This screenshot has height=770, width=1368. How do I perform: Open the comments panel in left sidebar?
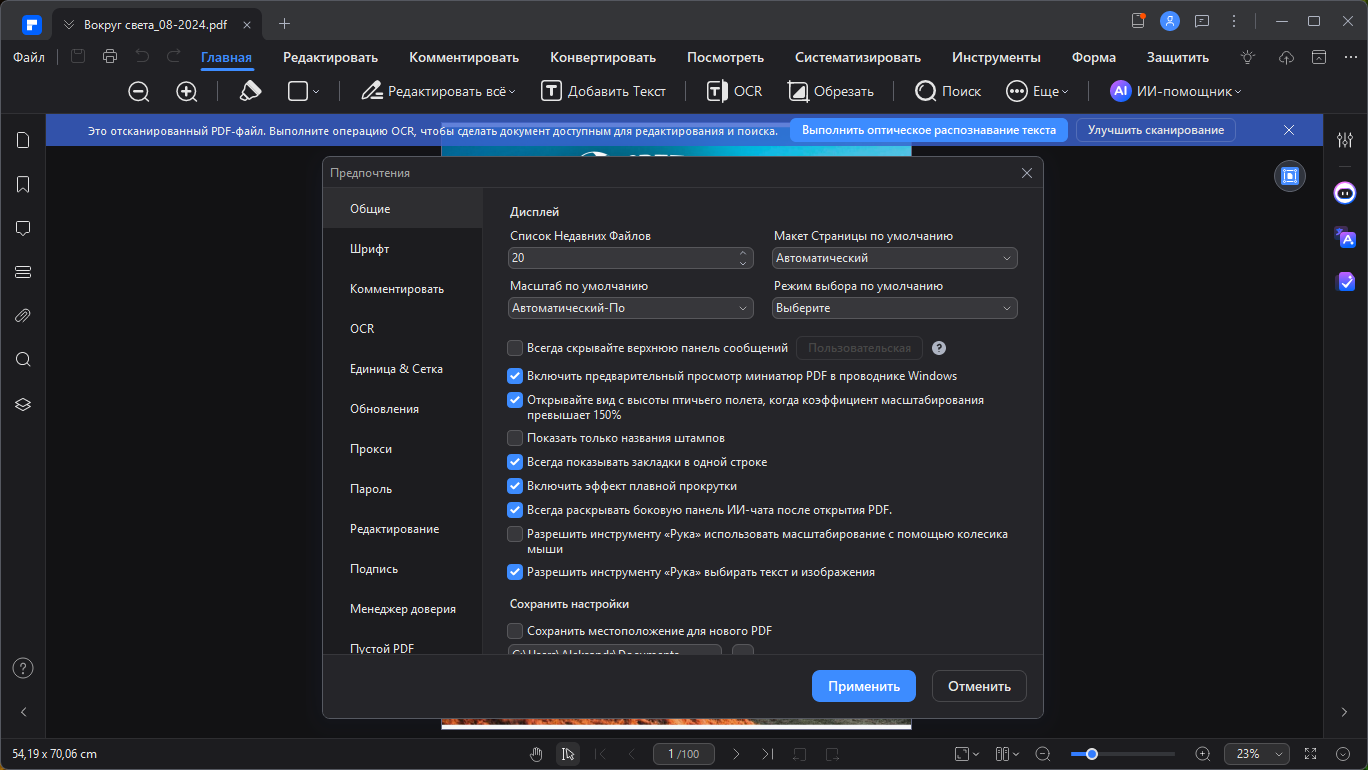click(x=23, y=228)
